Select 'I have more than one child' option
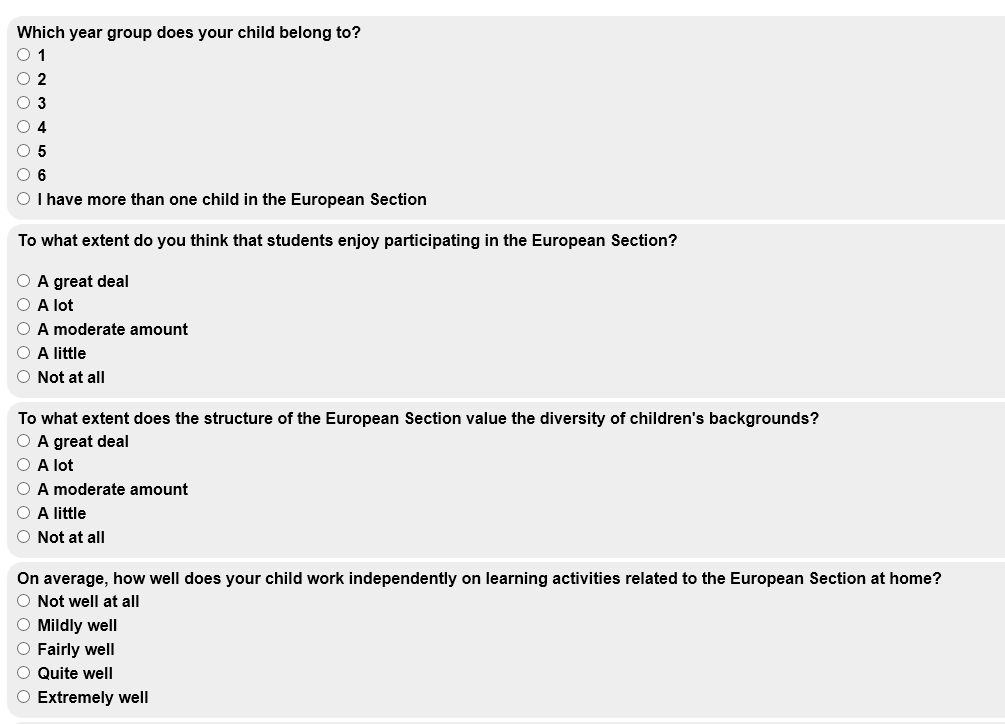Viewport: 1005px width, 724px height. (24, 199)
